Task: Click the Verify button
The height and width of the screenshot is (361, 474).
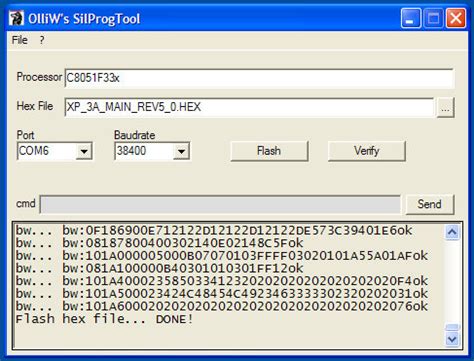Action: [x=366, y=151]
